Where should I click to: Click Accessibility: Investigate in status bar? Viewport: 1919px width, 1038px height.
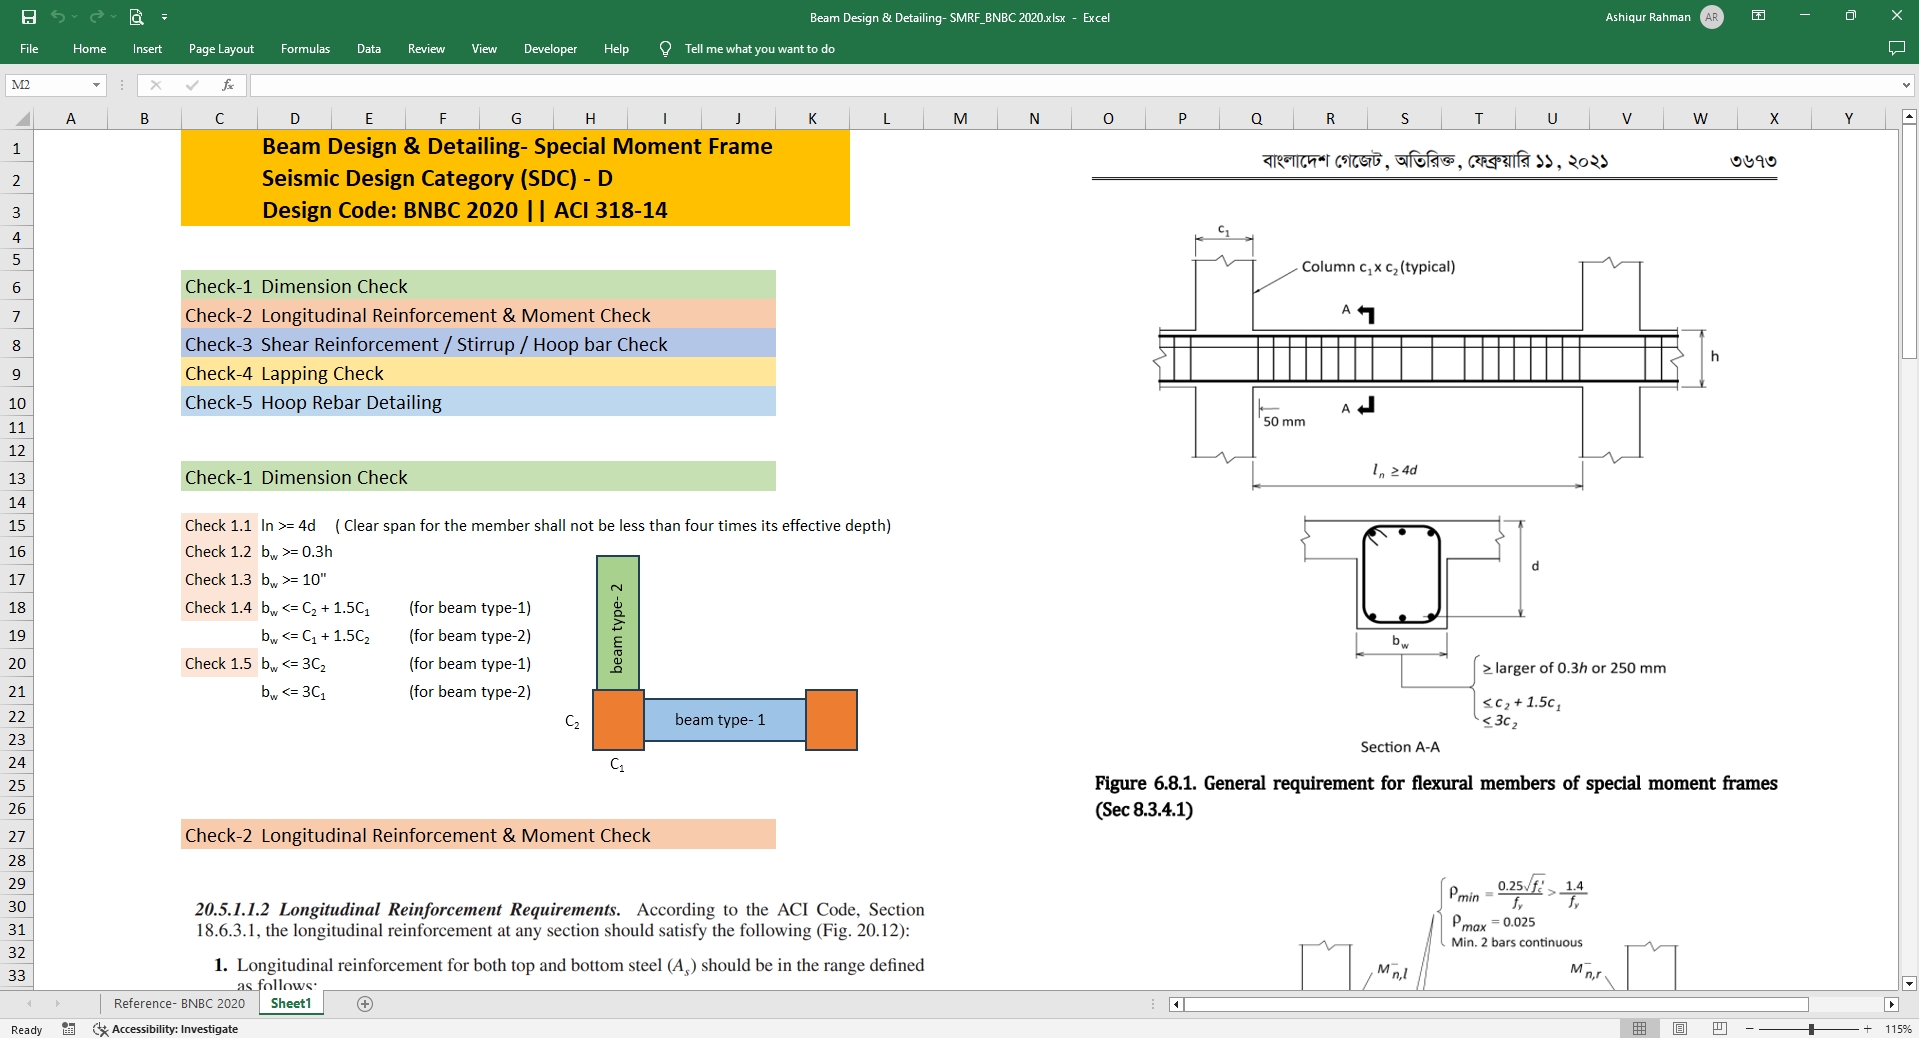click(x=166, y=1029)
